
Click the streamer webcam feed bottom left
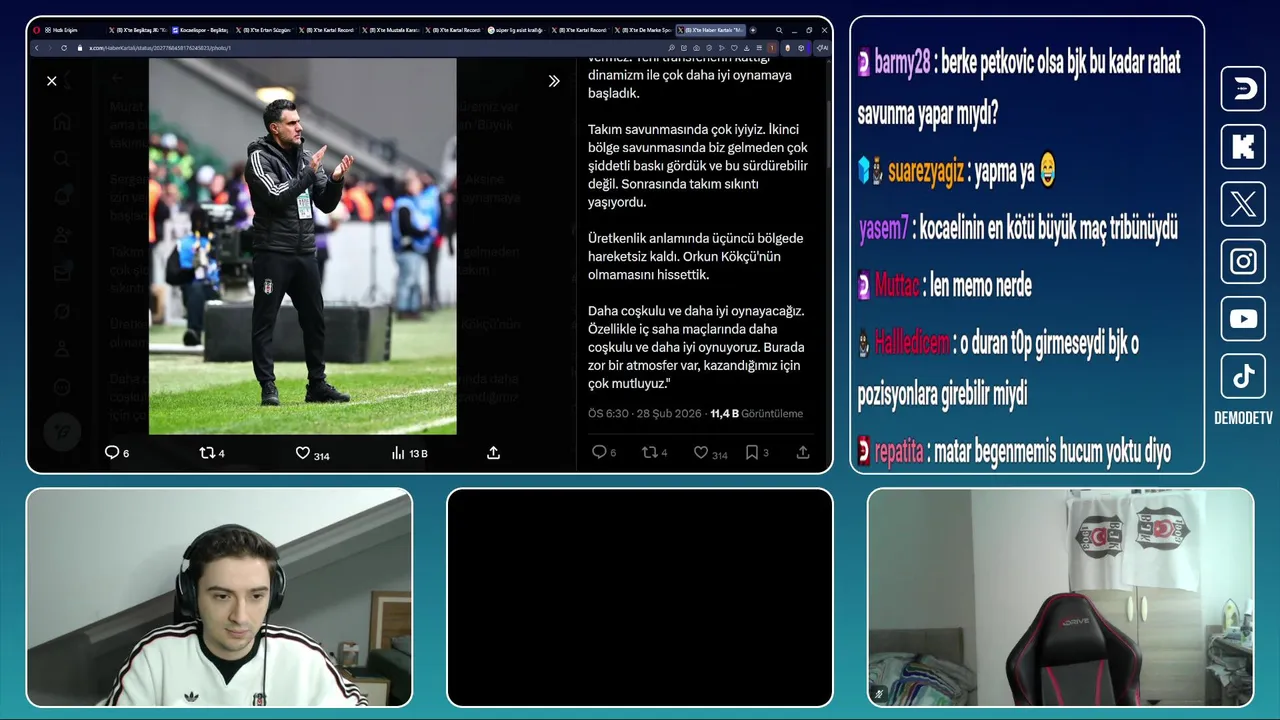tap(219, 597)
